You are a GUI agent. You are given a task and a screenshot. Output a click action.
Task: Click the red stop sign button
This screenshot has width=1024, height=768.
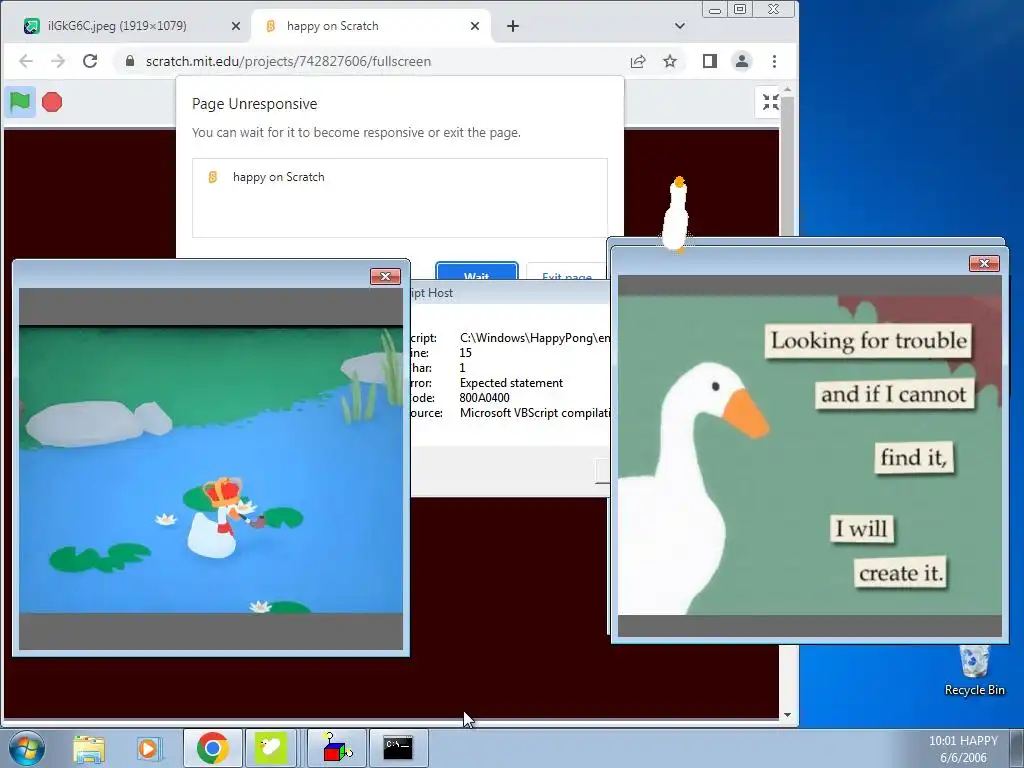tap(52, 103)
